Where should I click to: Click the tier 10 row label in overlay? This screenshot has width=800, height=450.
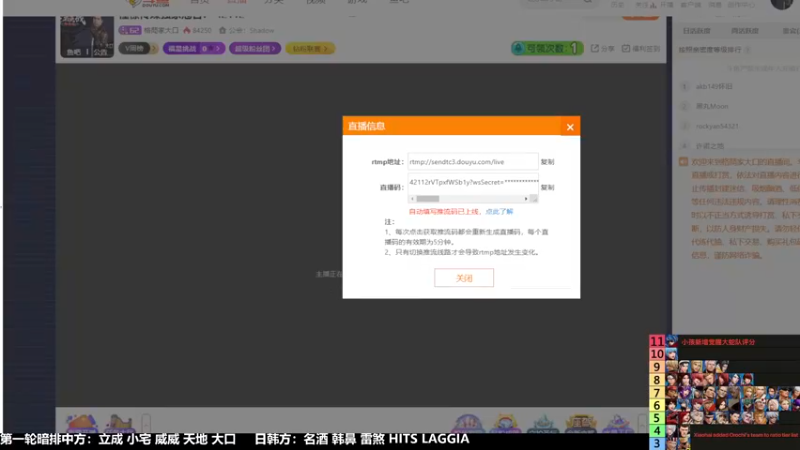click(657, 354)
